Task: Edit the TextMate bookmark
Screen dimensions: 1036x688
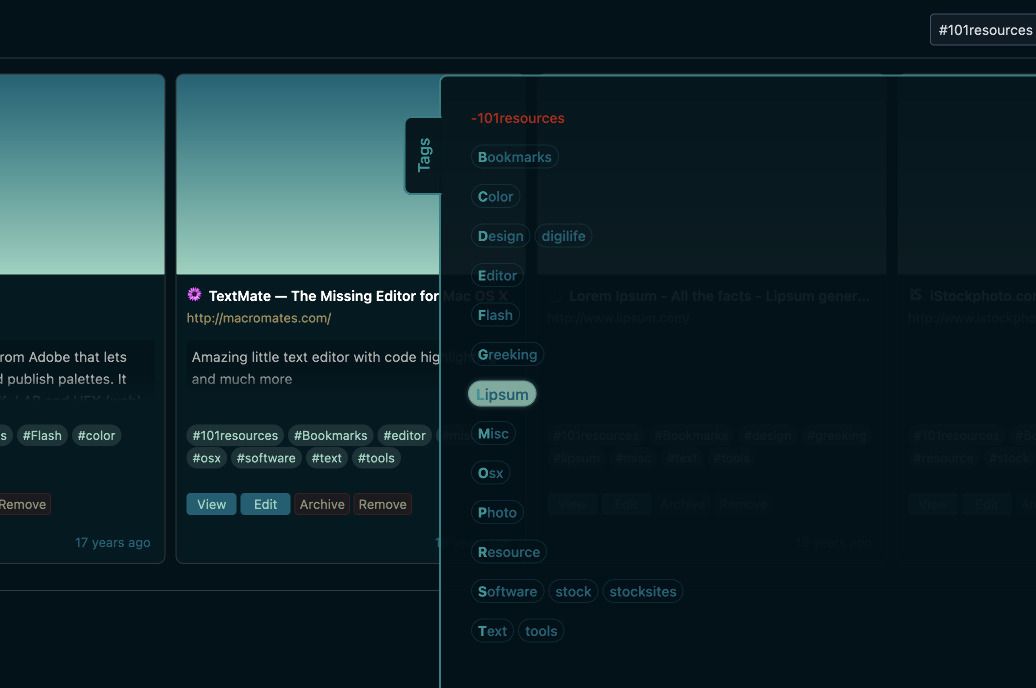Action: tap(265, 504)
